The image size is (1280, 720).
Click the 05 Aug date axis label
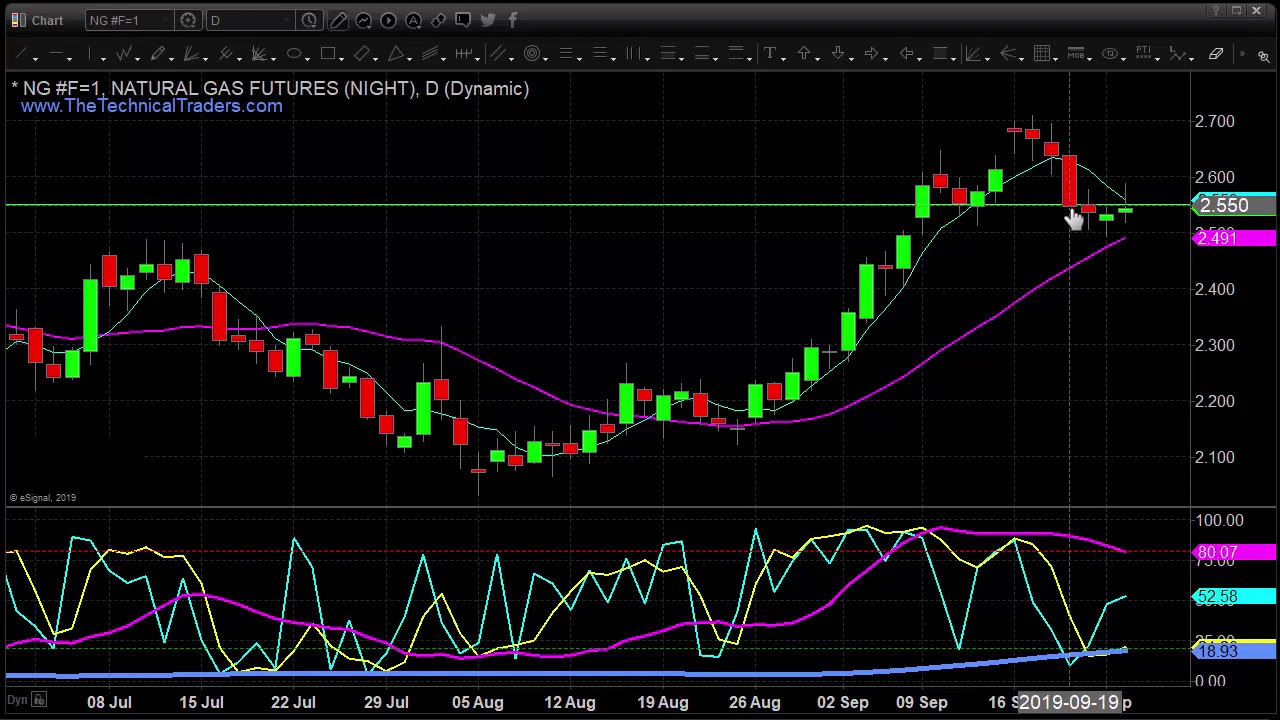point(478,702)
